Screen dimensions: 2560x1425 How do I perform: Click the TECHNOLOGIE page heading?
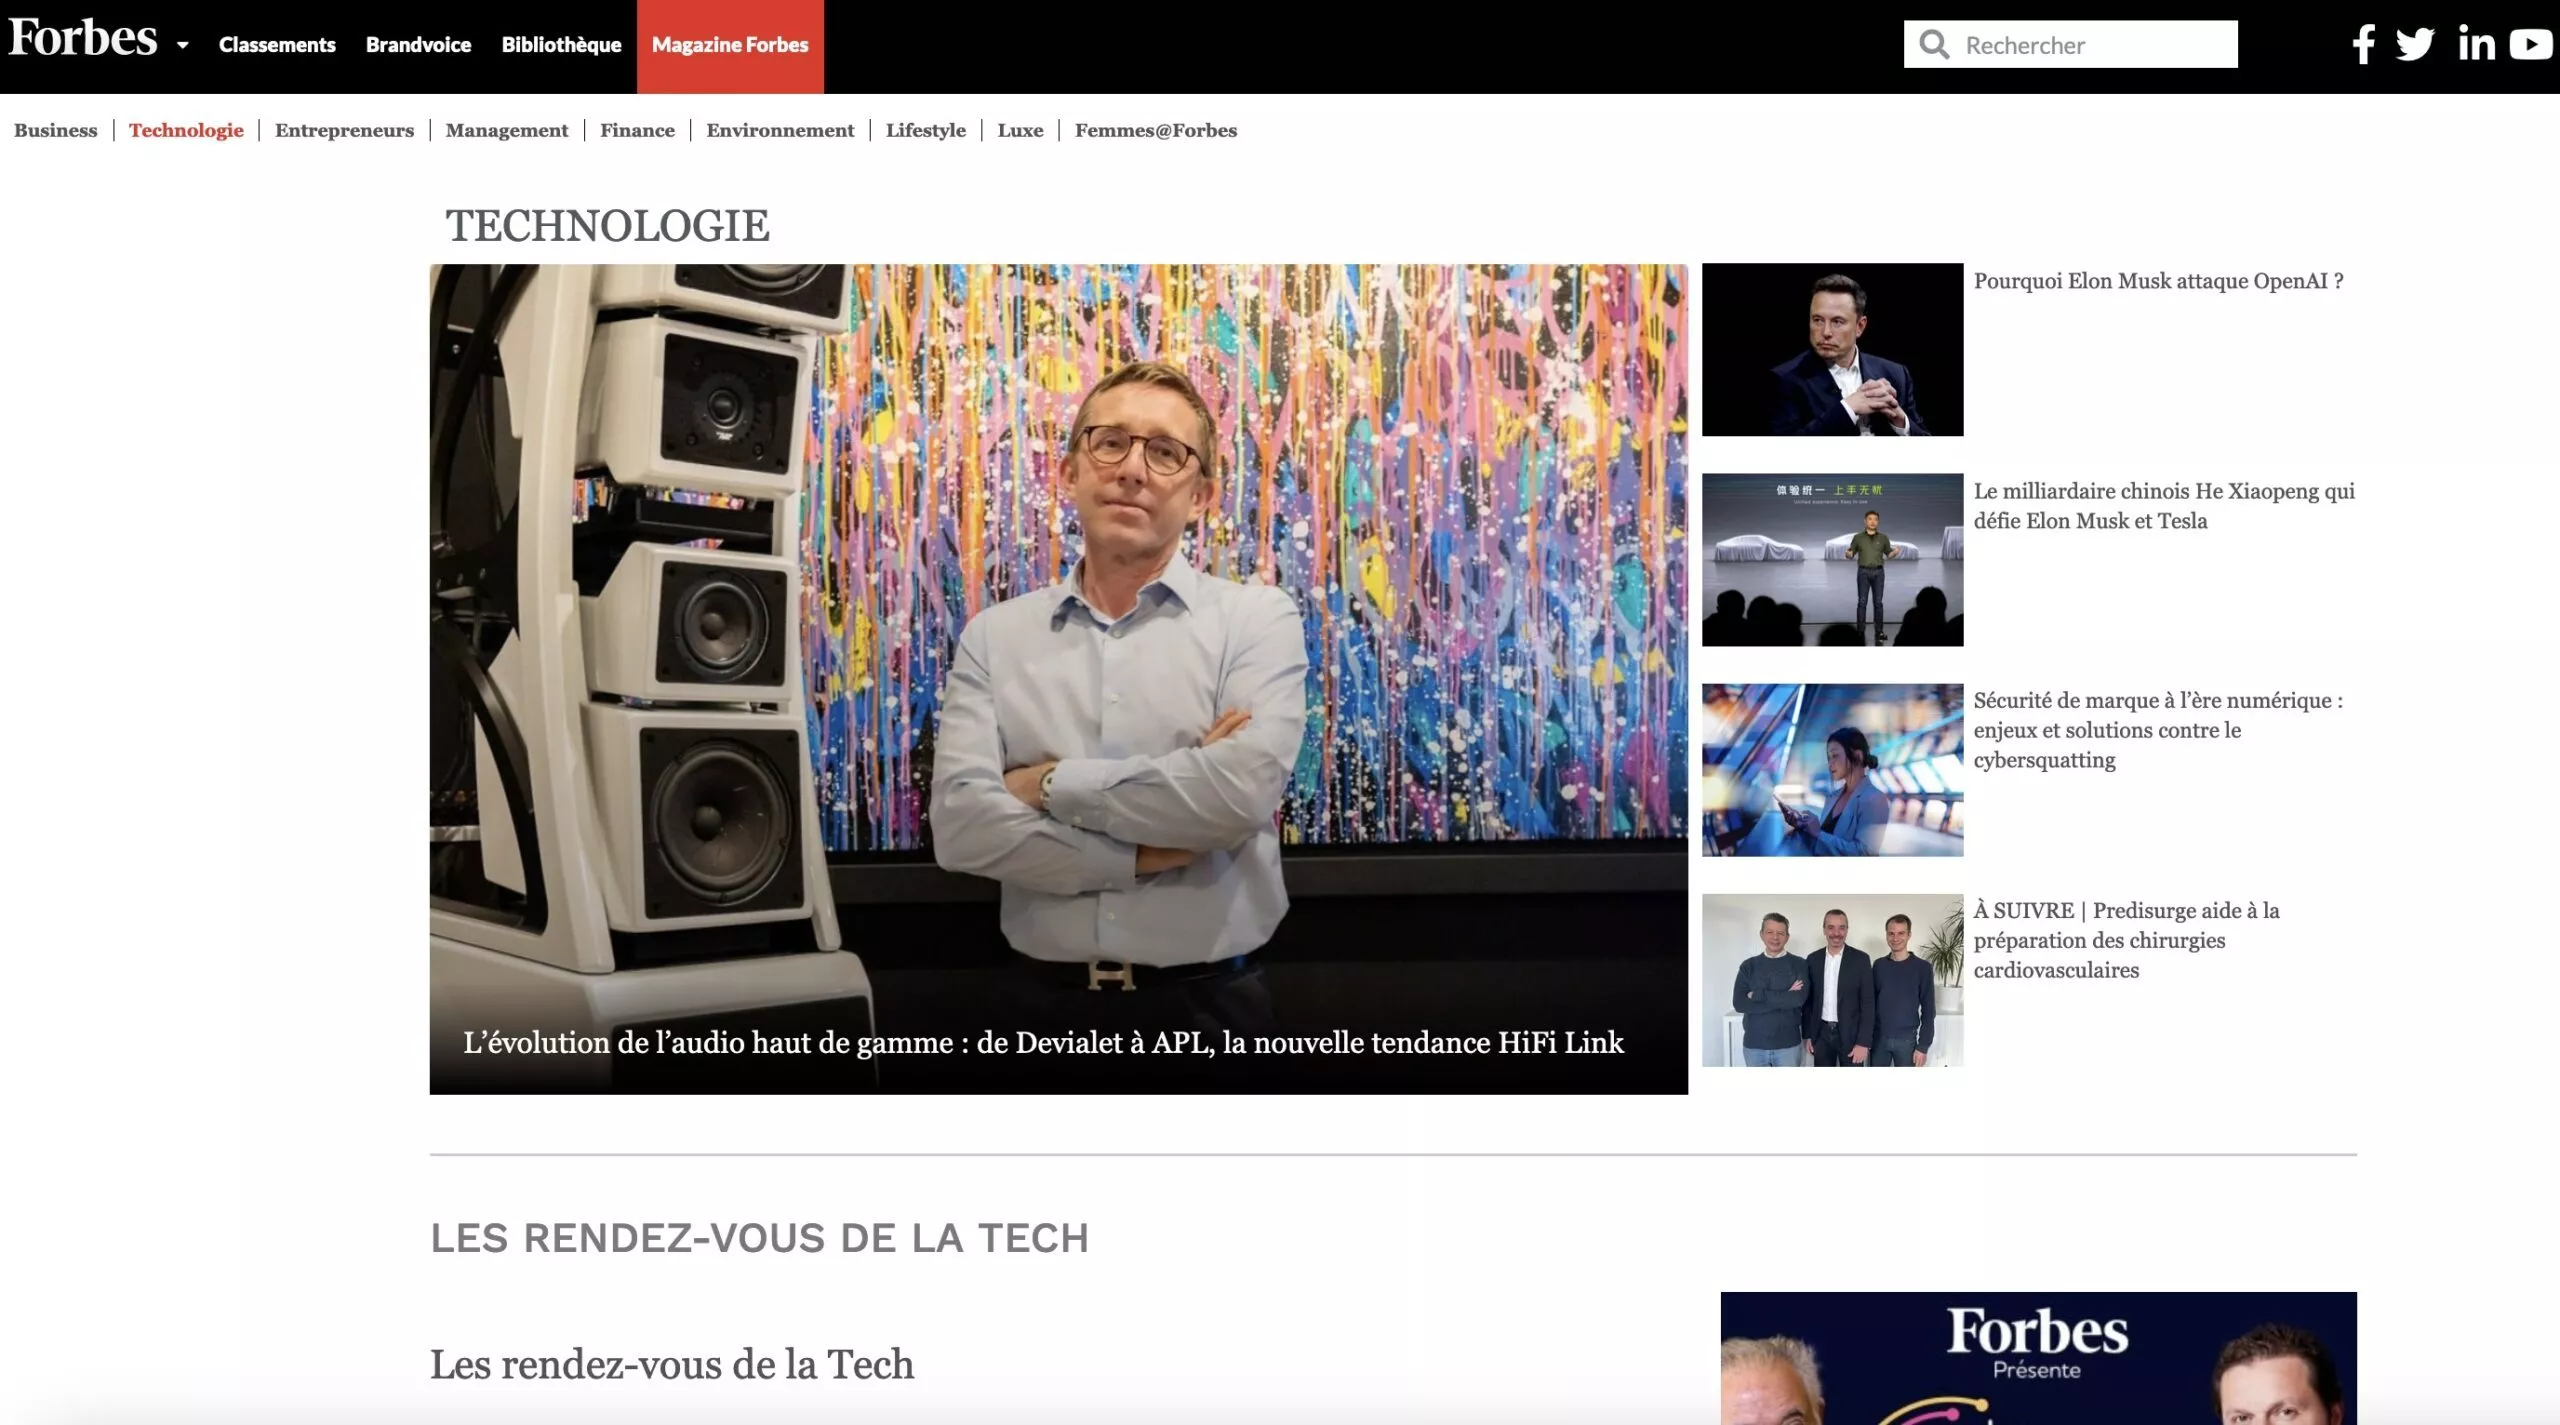click(607, 225)
